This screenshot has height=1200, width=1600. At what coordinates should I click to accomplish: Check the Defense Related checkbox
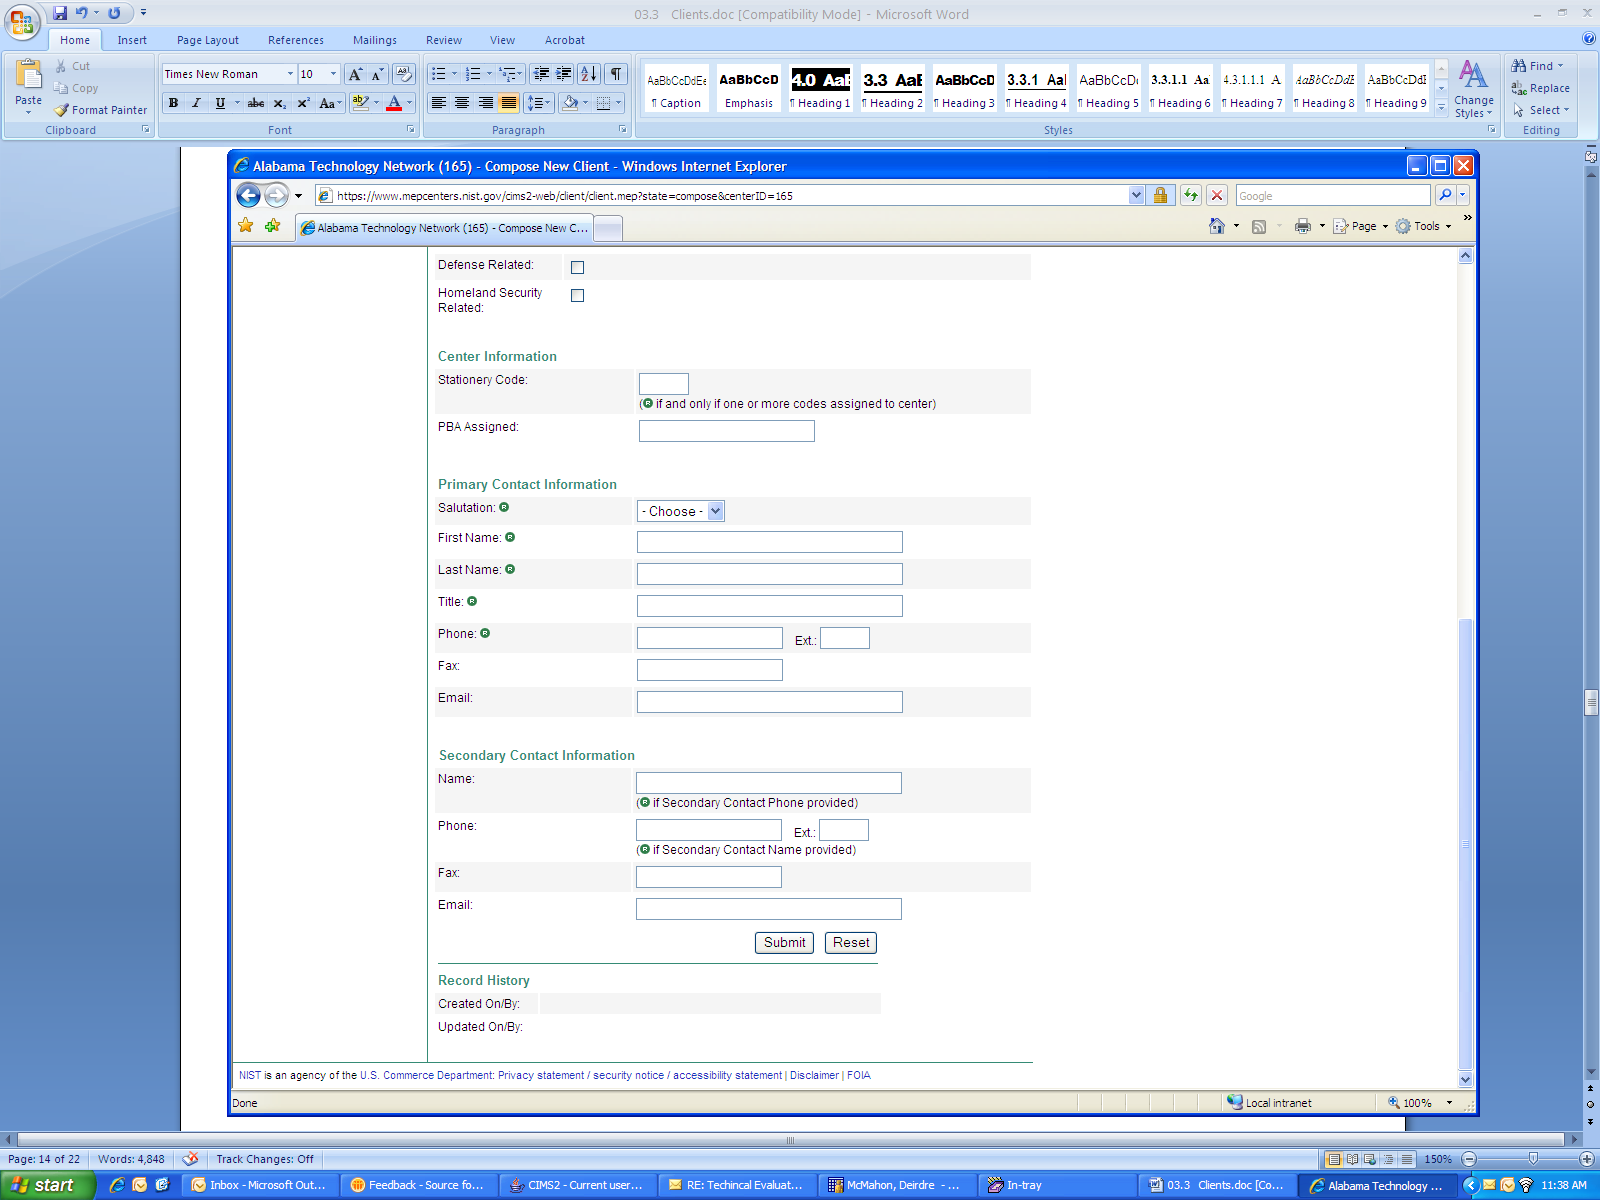(577, 267)
